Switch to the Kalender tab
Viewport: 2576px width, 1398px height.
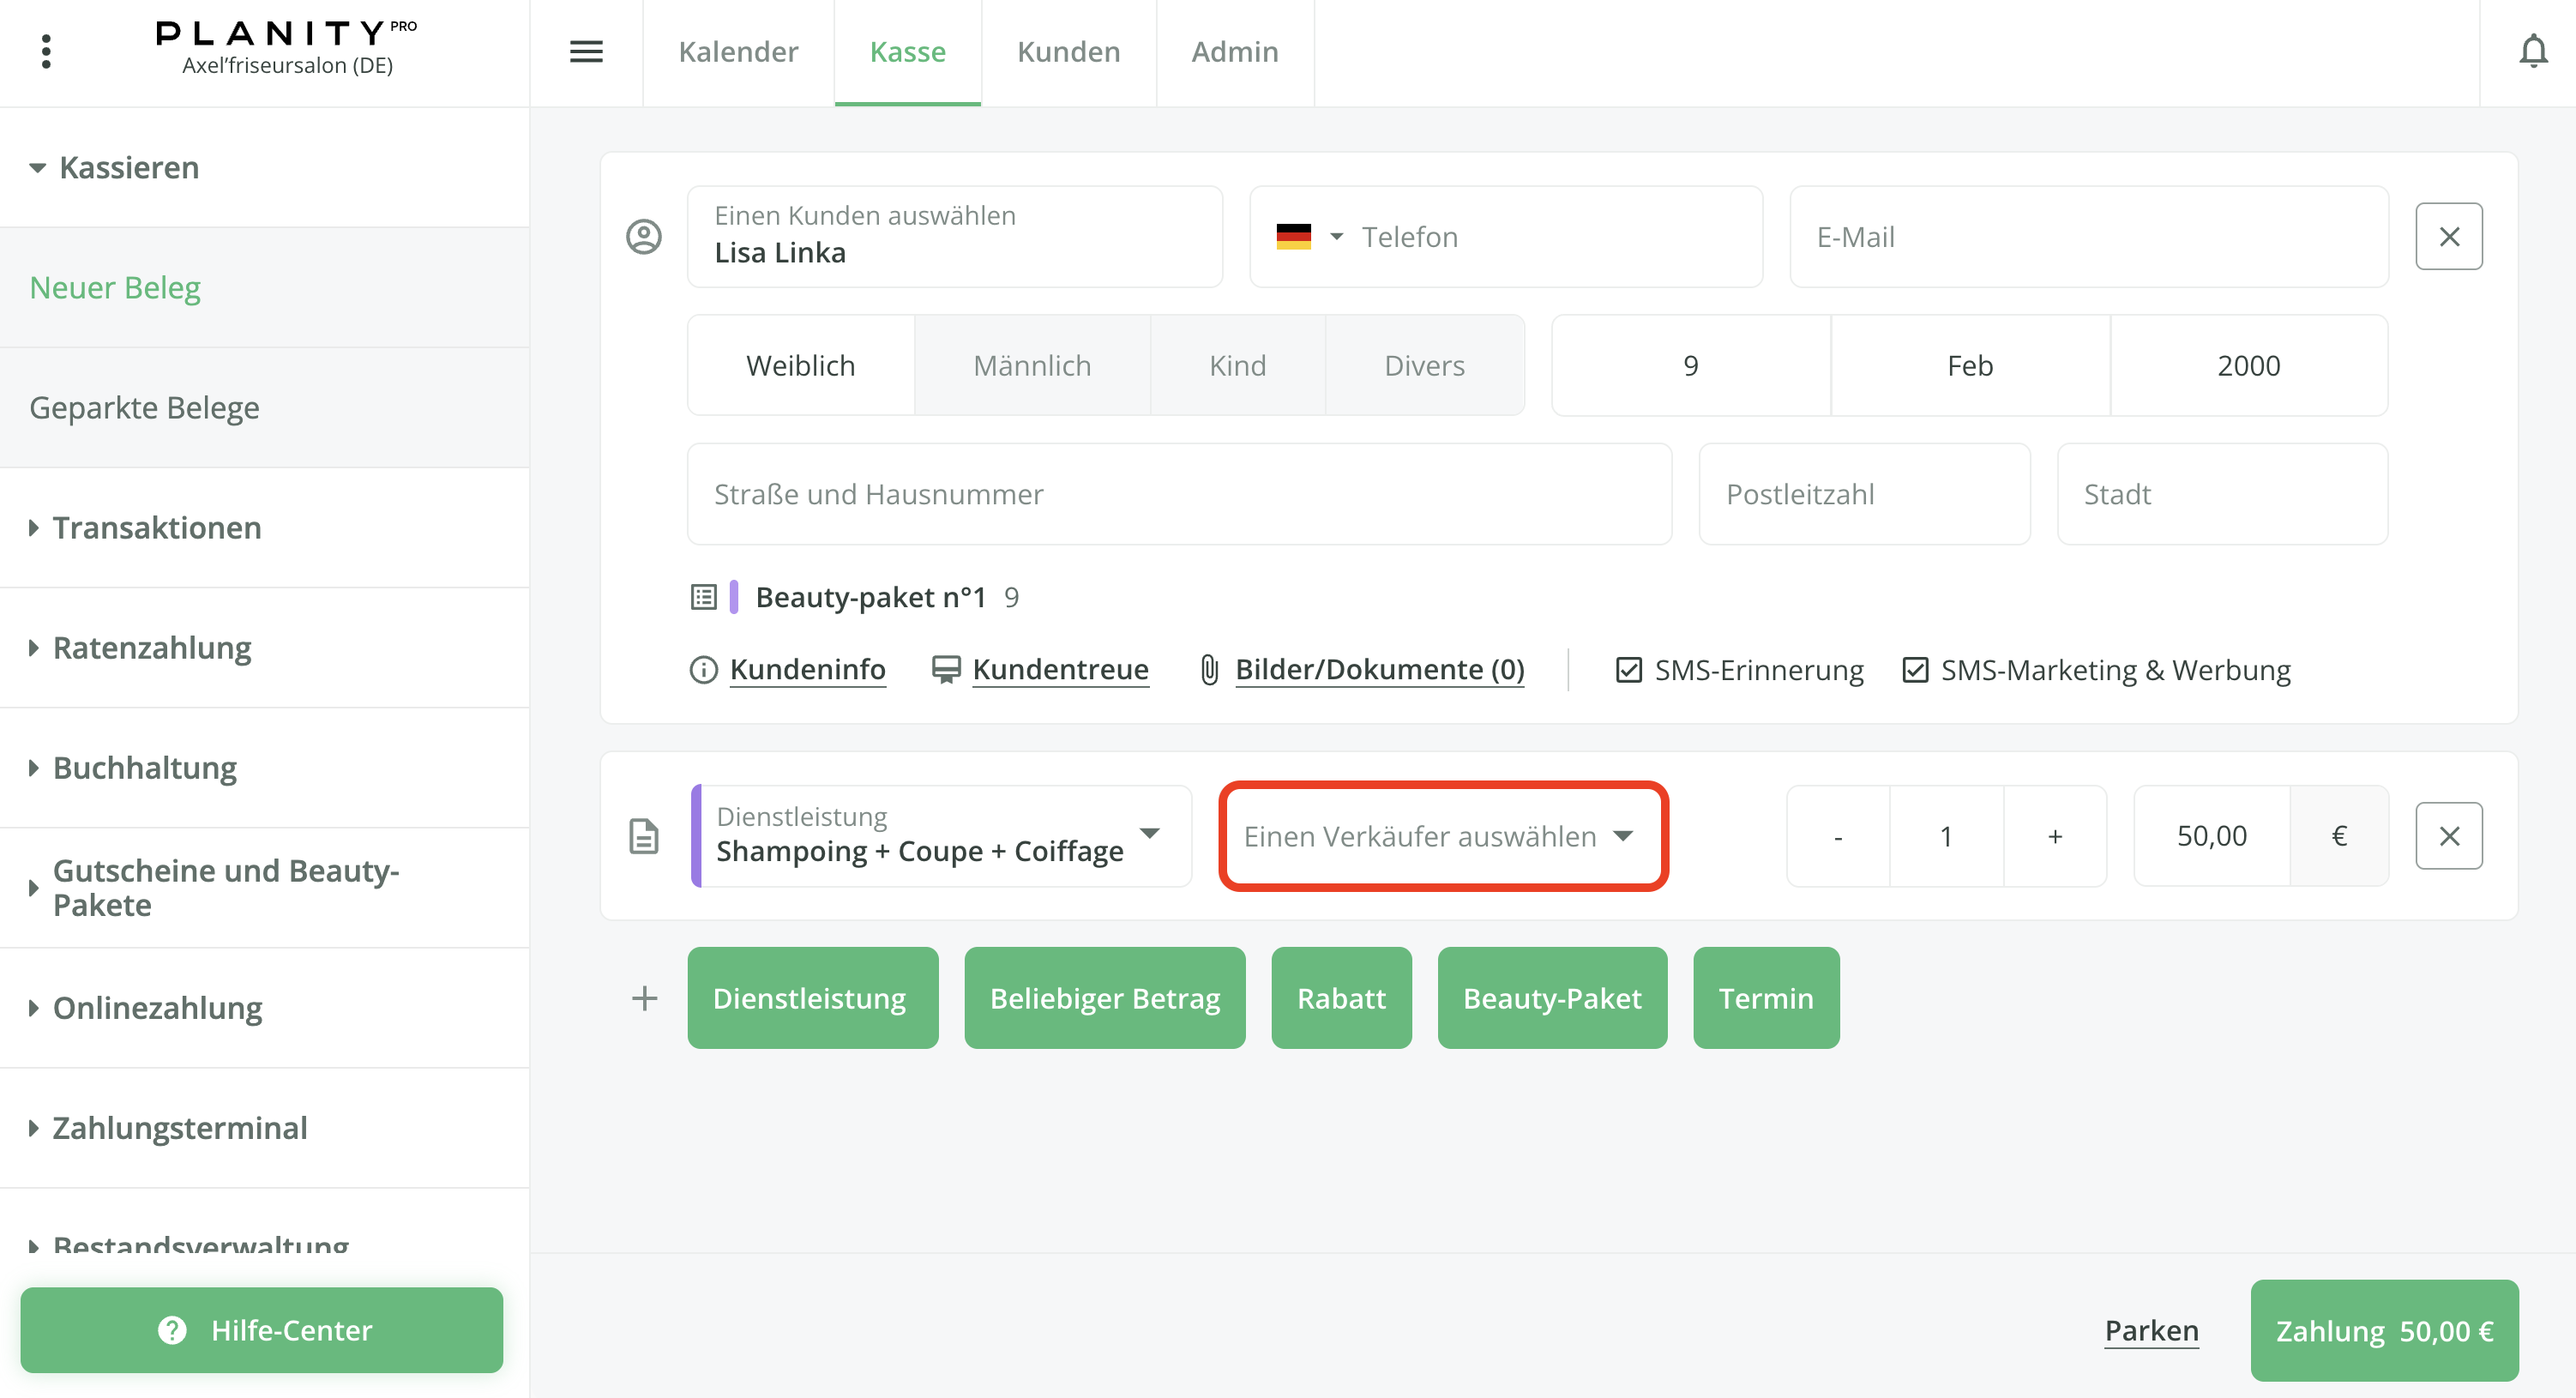738,51
